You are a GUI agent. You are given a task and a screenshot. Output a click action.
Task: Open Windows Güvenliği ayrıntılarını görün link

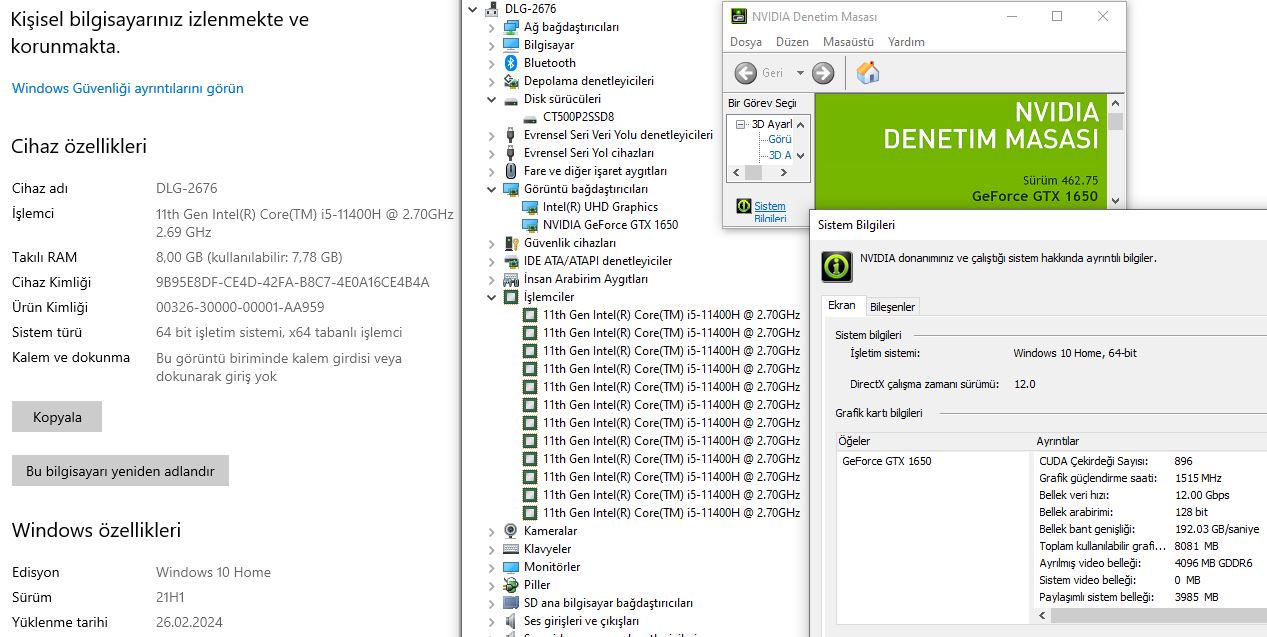128,88
